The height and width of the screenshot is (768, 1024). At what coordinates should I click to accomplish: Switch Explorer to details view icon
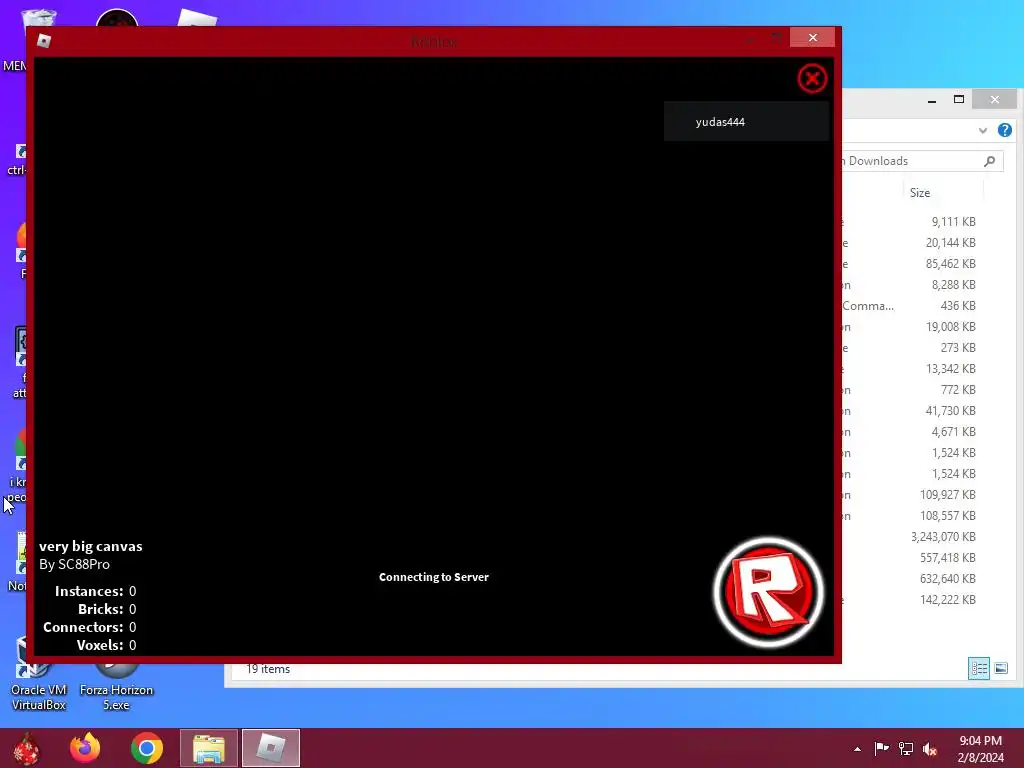tap(978, 668)
